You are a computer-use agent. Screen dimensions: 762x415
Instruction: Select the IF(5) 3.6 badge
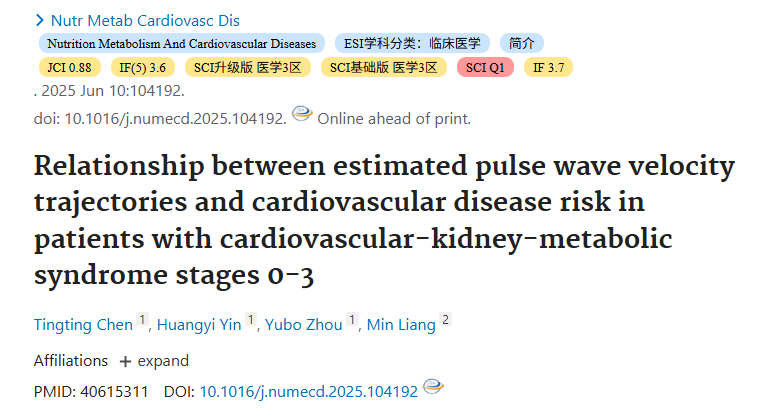(x=142, y=67)
